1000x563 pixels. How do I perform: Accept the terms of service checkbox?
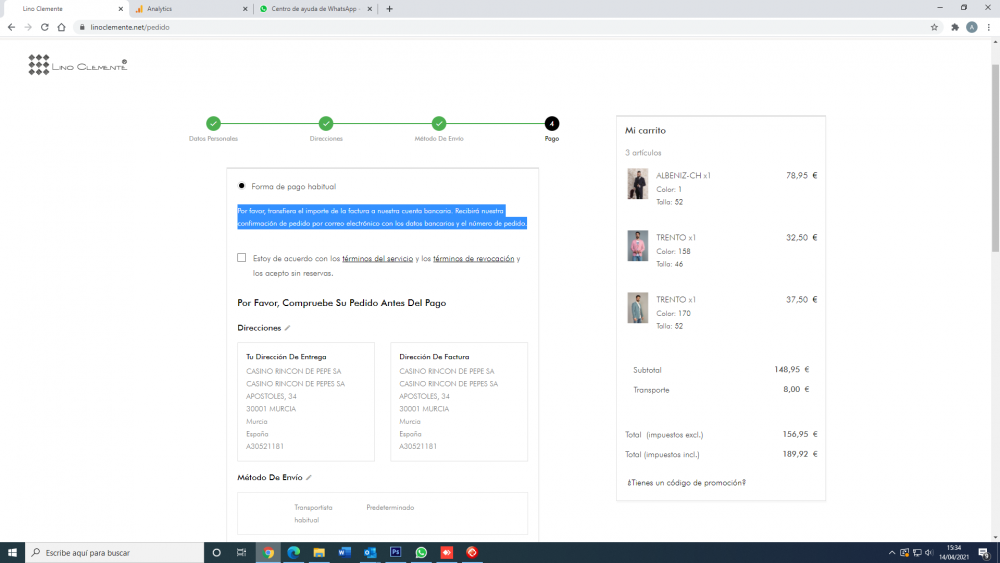pos(241,258)
